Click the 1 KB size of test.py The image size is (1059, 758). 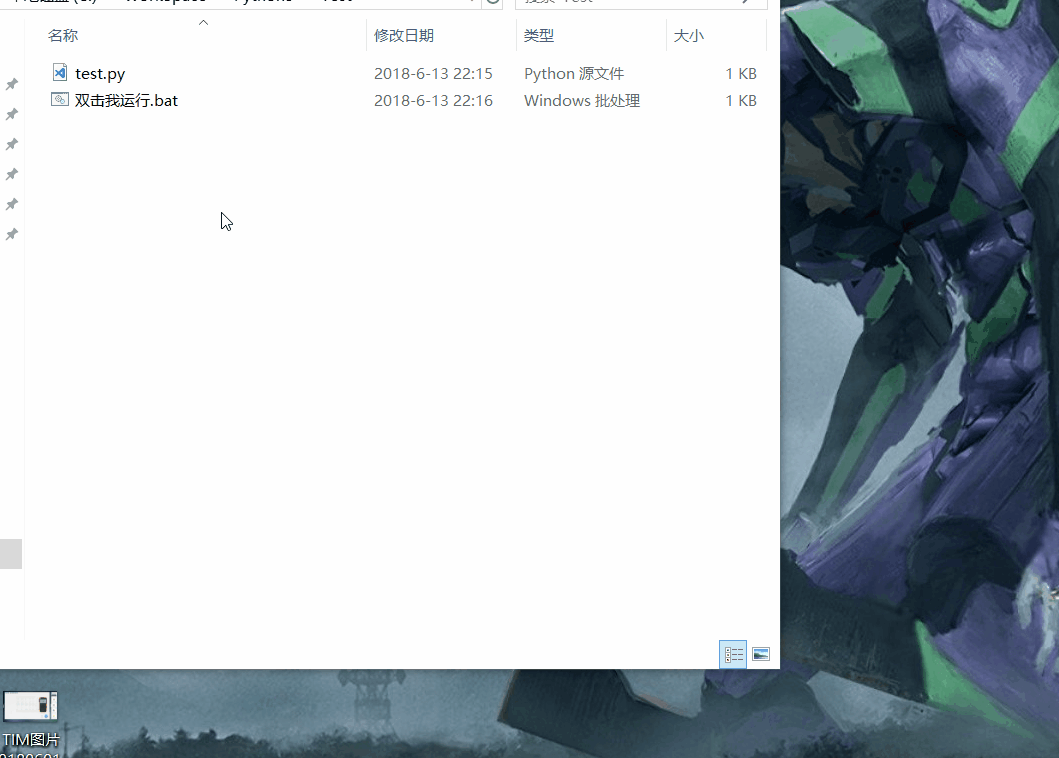coord(741,73)
